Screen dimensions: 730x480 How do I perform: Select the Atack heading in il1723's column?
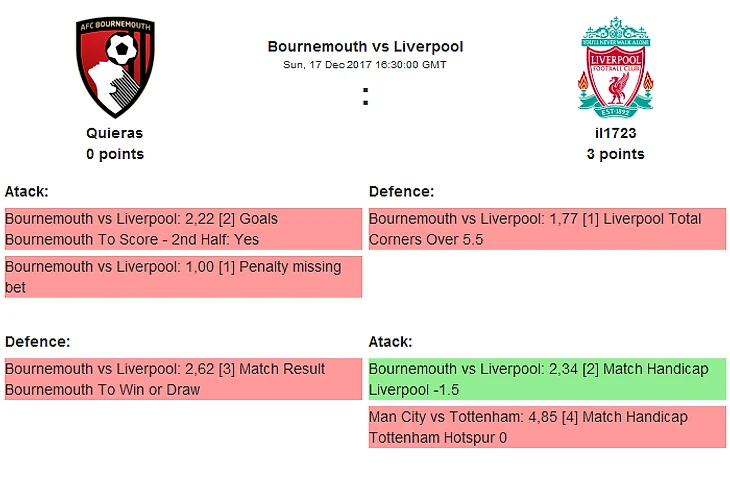391,341
